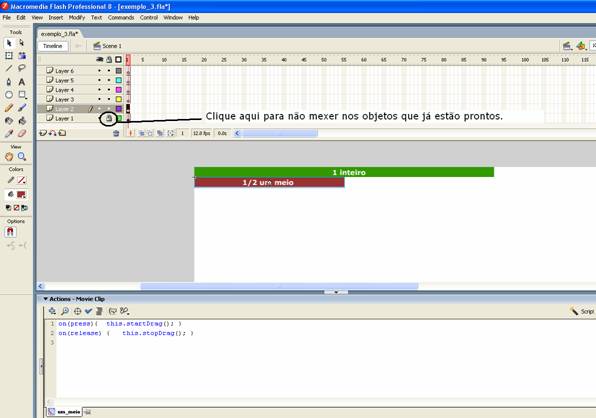Click Layer 5 outline color swatch
The image size is (596, 418).
pos(119,80)
